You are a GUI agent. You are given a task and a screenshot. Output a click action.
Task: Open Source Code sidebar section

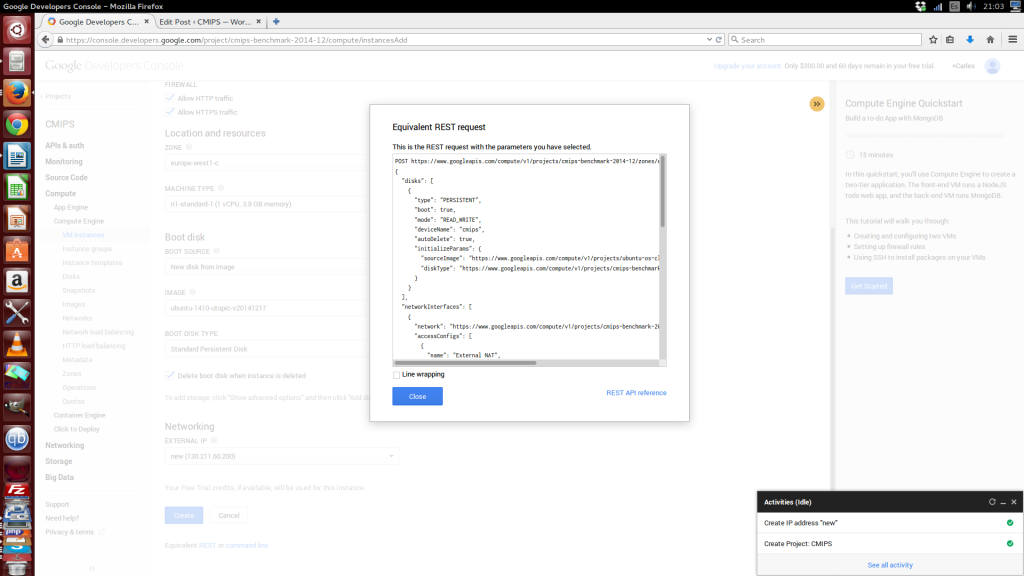(66, 178)
